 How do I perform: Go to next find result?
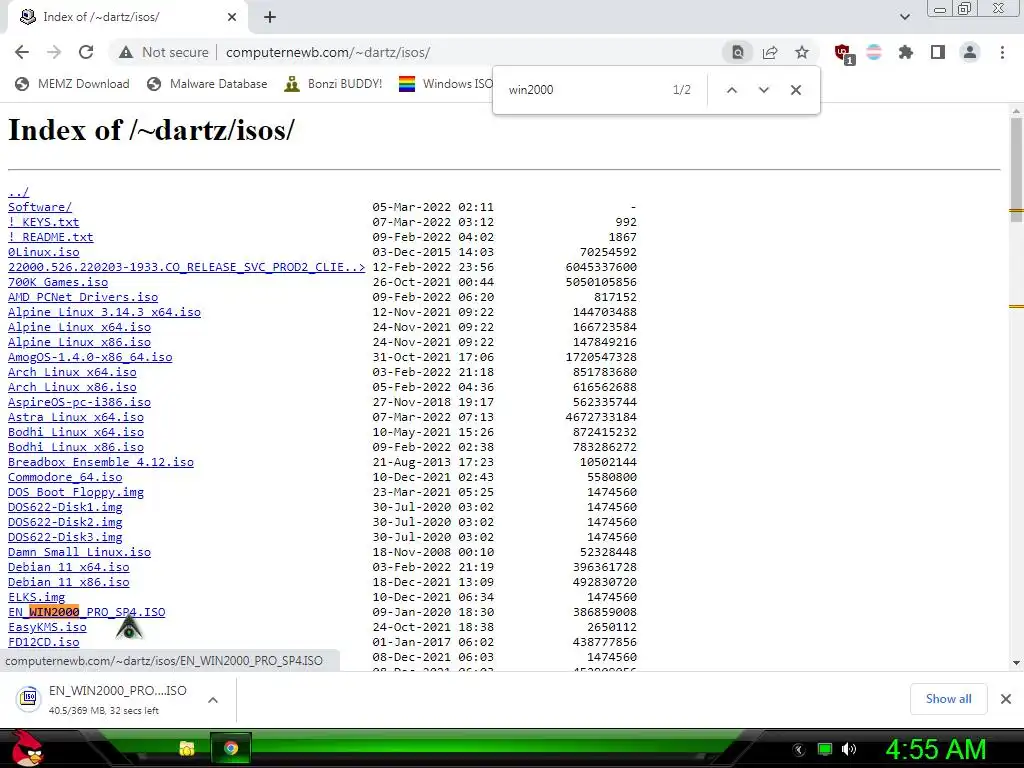tap(764, 90)
